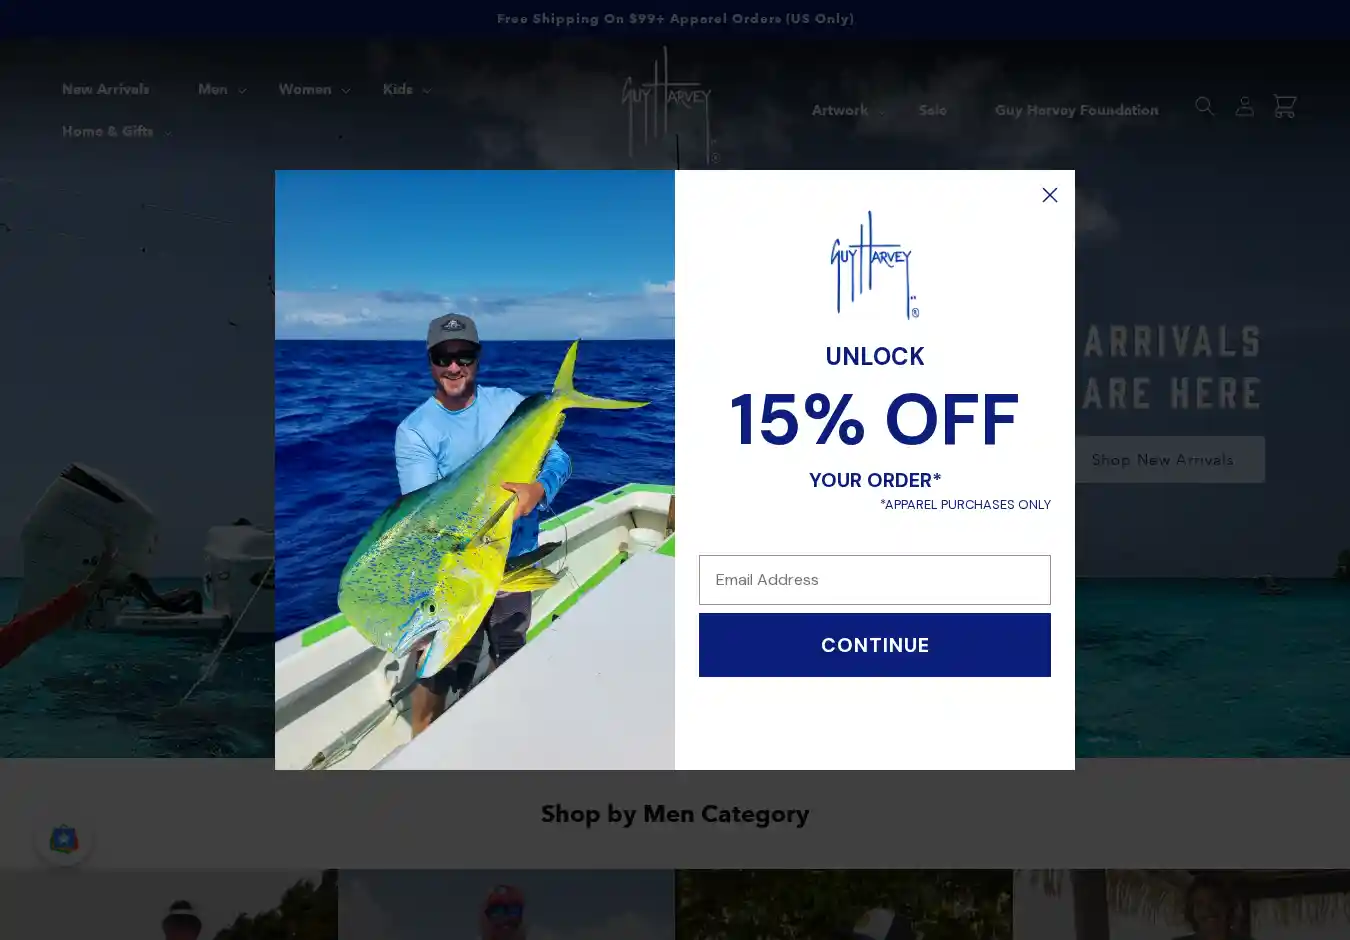Image resolution: width=1350 pixels, height=940 pixels.
Task: Open the rewards widget bubble icon
Action: pyautogui.click(x=64, y=839)
